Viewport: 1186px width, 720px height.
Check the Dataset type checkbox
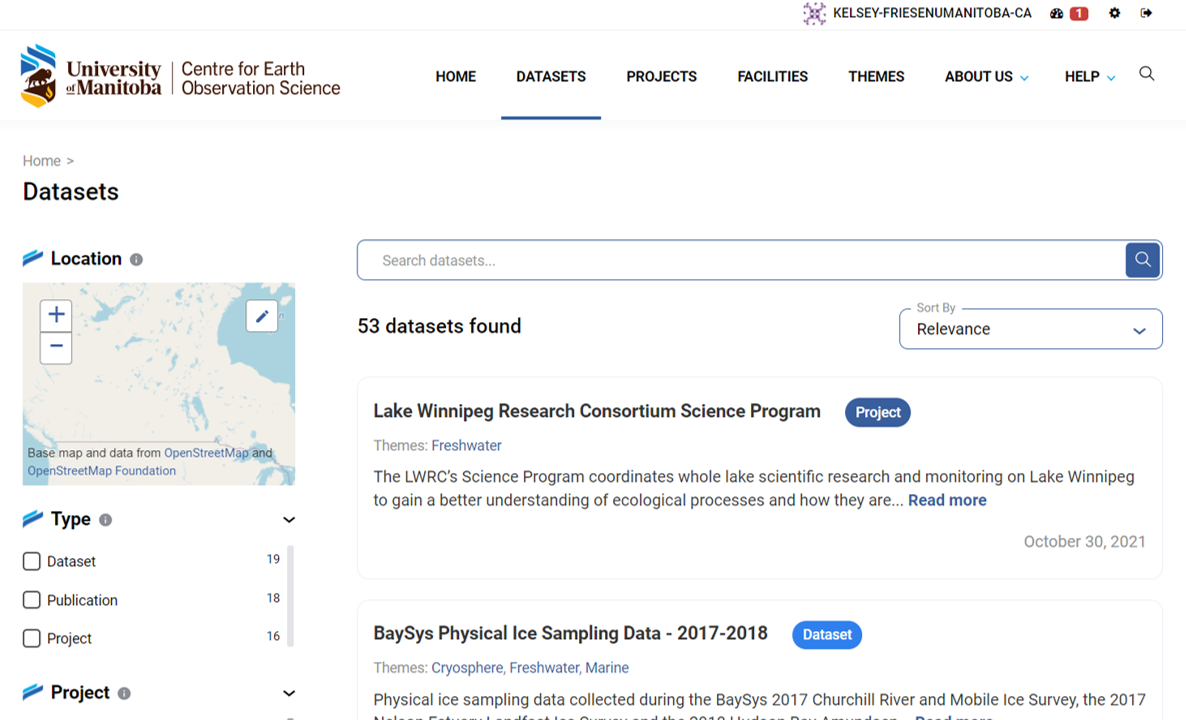(x=32, y=562)
